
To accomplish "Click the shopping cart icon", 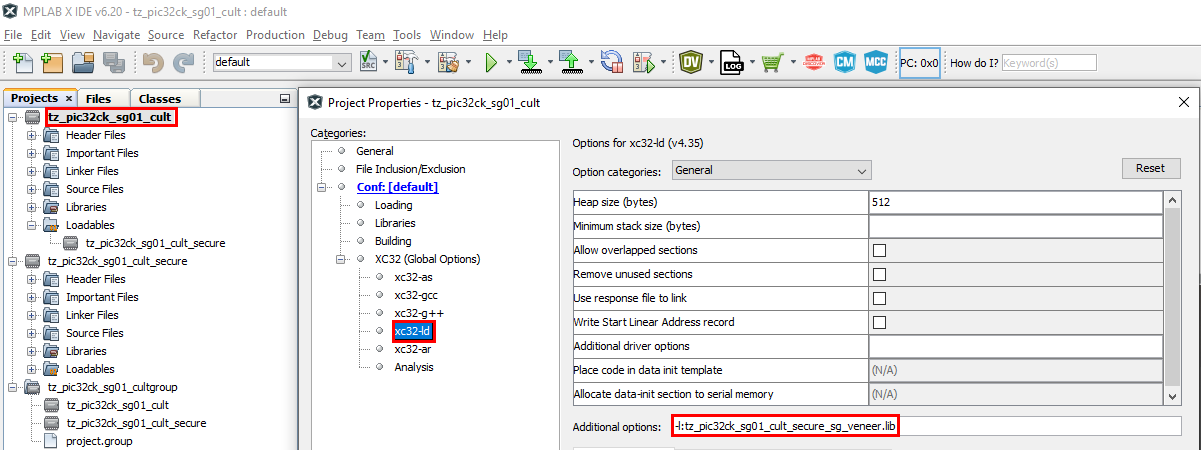I will [x=771, y=62].
